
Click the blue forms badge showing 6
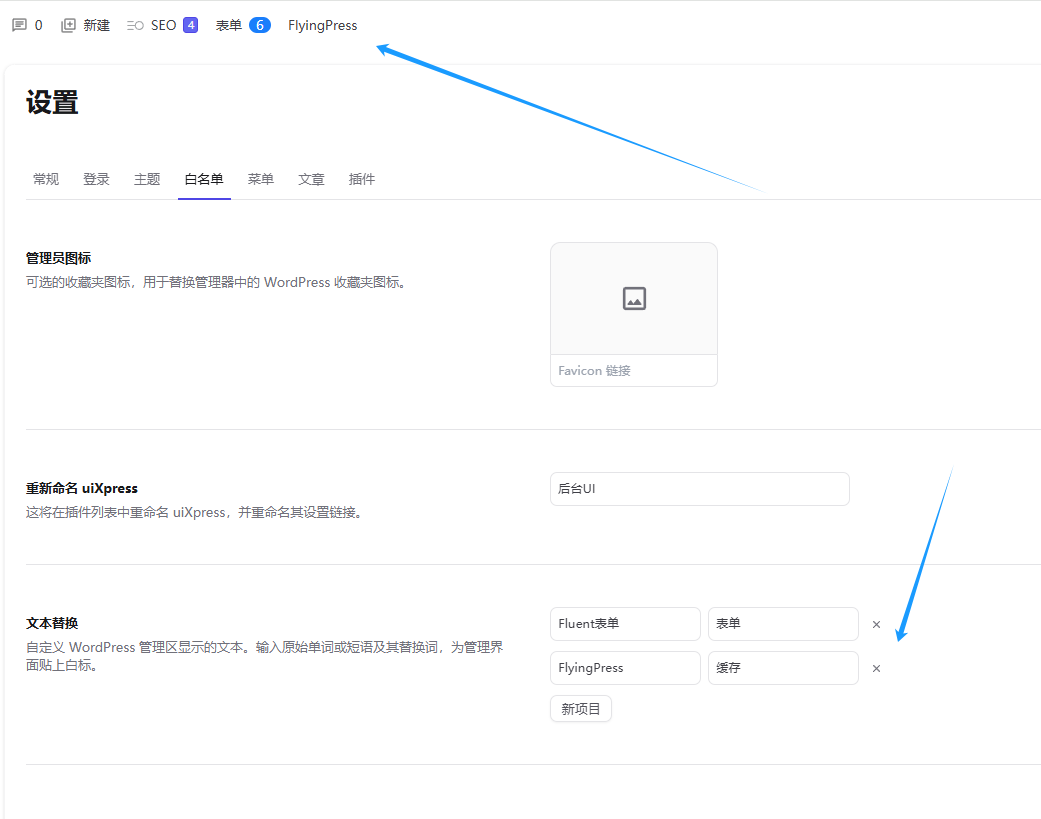coord(260,25)
